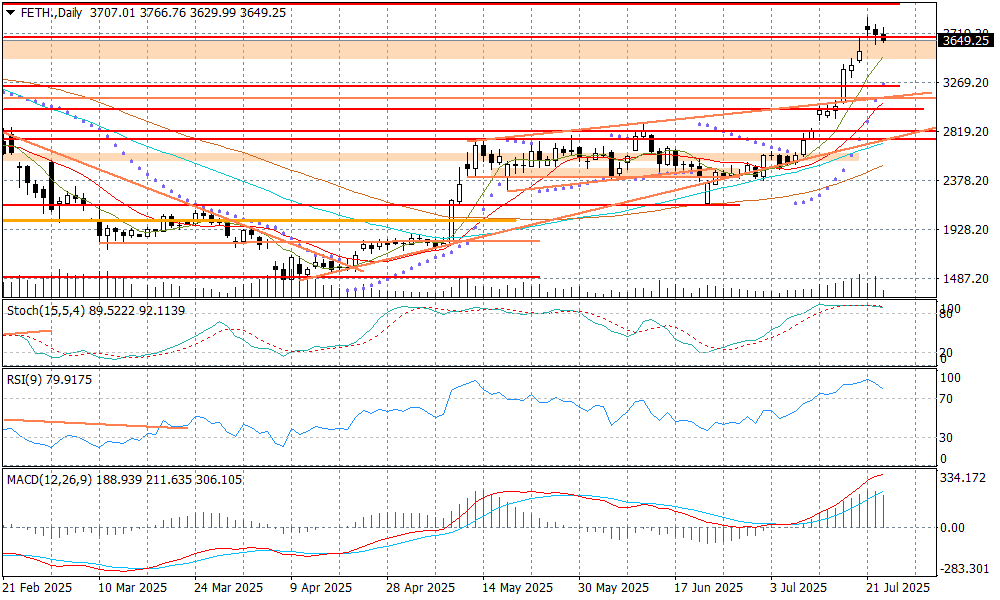Screen dimensions: 1000x600
Task: Click the 3 Jul 2025 date label
Action: [x=798, y=587]
